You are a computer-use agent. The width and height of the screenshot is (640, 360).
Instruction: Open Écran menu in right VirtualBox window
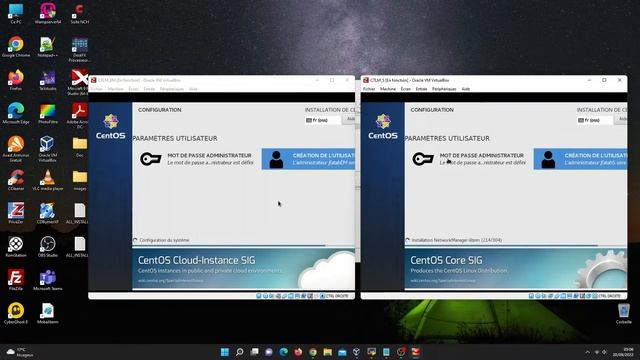[406, 89]
